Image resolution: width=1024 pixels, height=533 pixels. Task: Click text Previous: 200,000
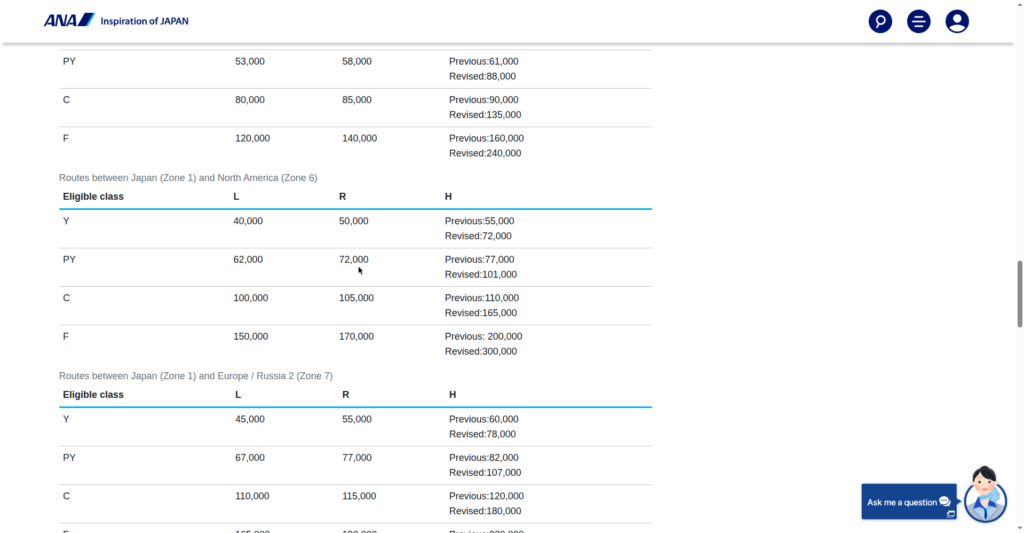[x=483, y=336]
